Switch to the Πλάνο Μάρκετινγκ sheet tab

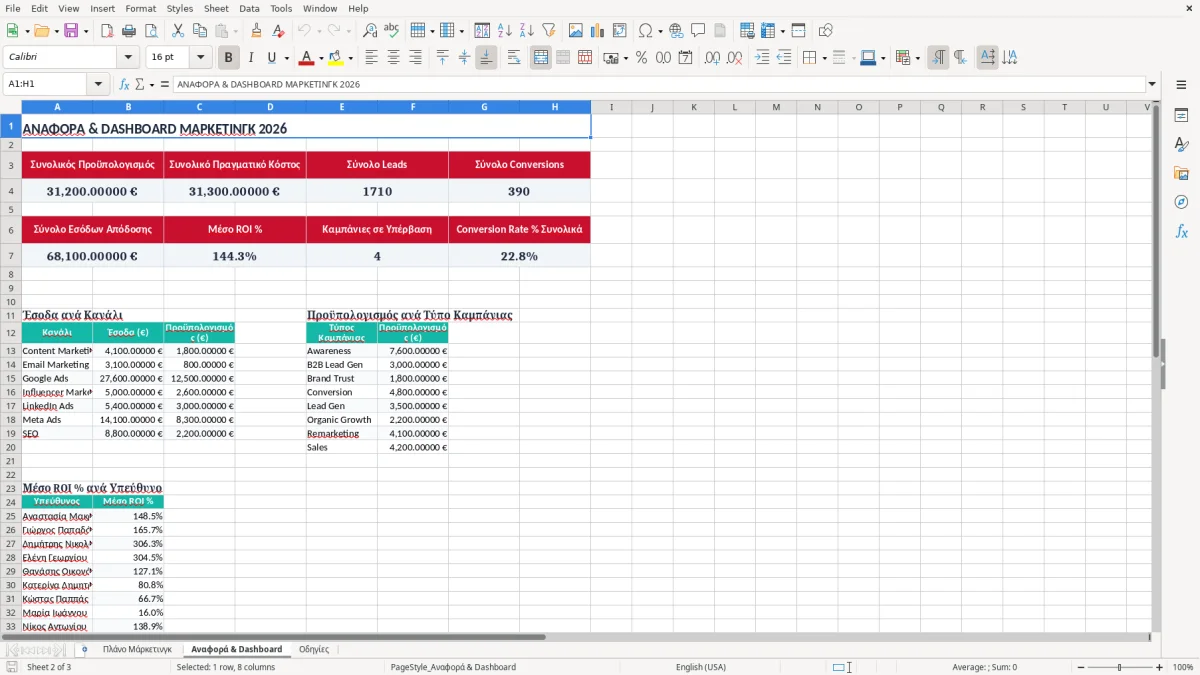[137, 649]
